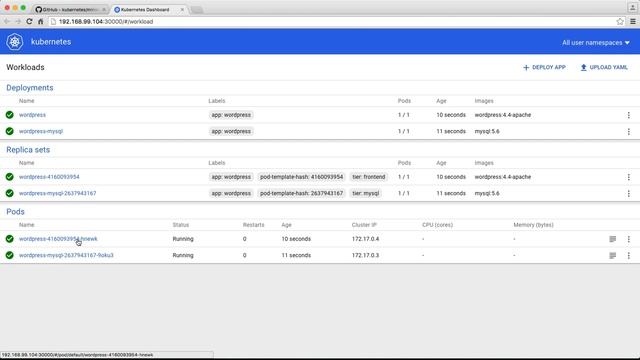This screenshot has width=640, height=360.
Task: Click the Kubernetes logo icon
Action: (15, 42)
